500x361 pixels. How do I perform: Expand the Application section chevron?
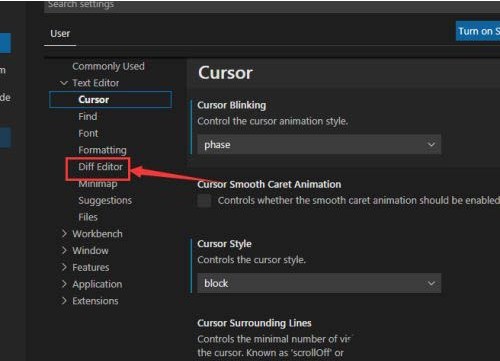pos(64,284)
